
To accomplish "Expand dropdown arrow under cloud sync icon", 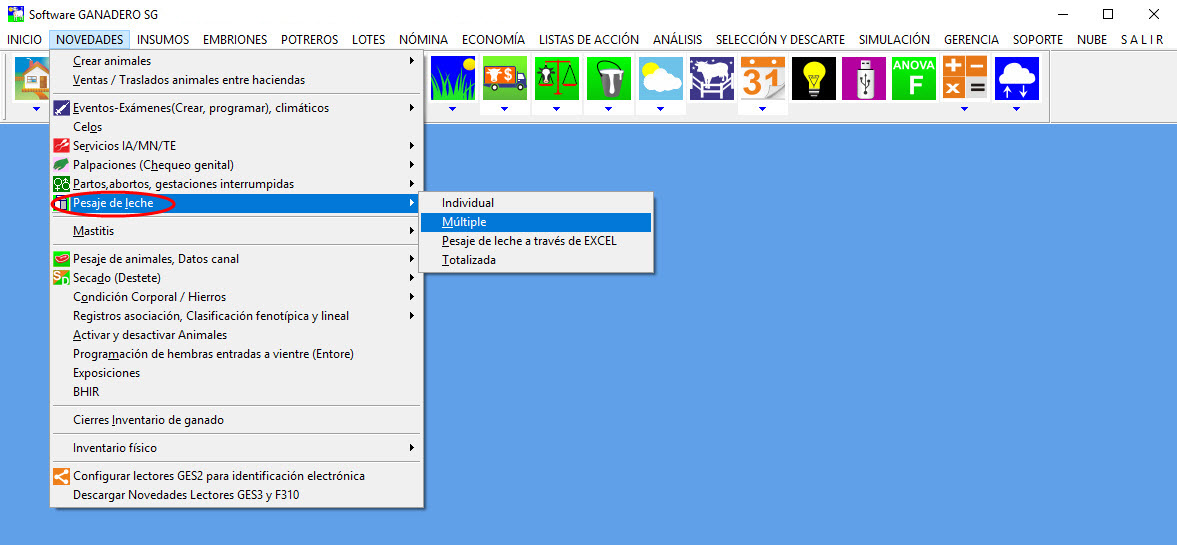I will (1016, 109).
